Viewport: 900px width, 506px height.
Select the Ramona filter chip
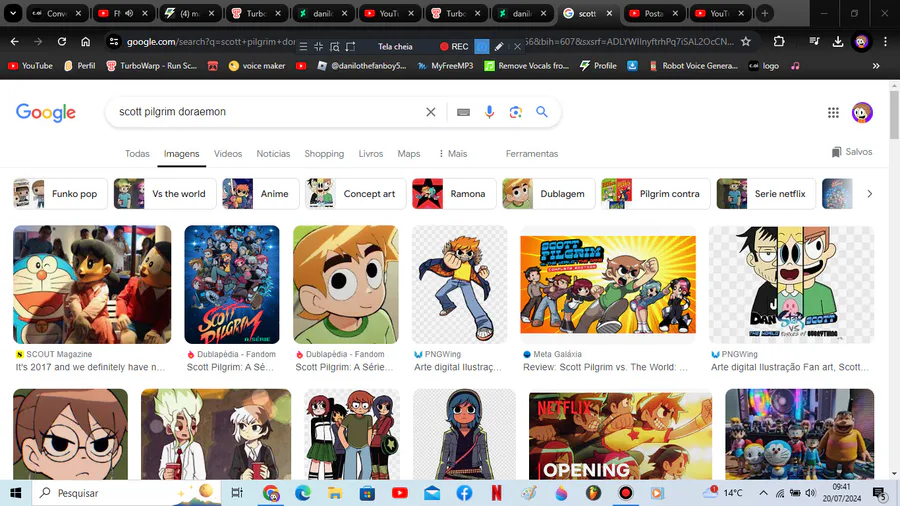[x=454, y=194]
